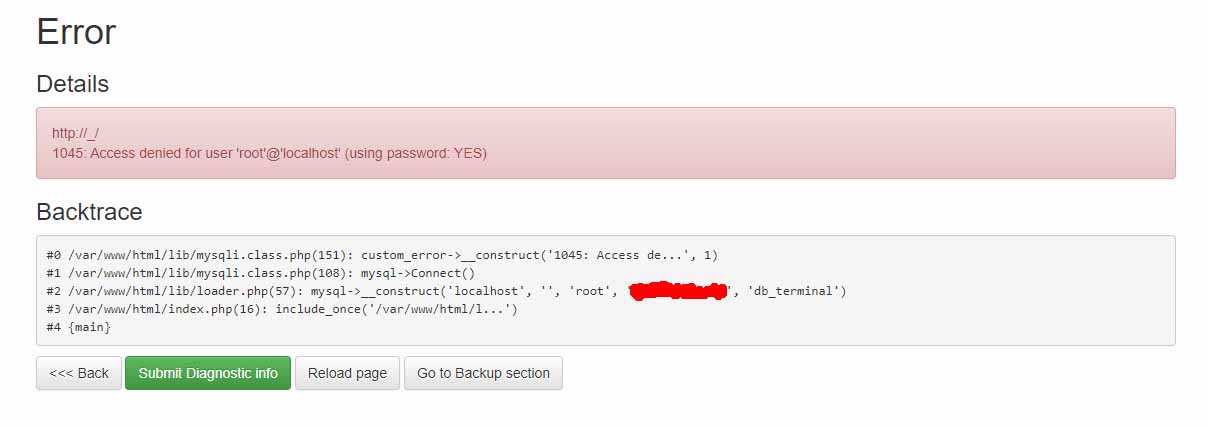Click the '(using password: YES)' text
Viewport: 1208px width, 429px height.
416,153
